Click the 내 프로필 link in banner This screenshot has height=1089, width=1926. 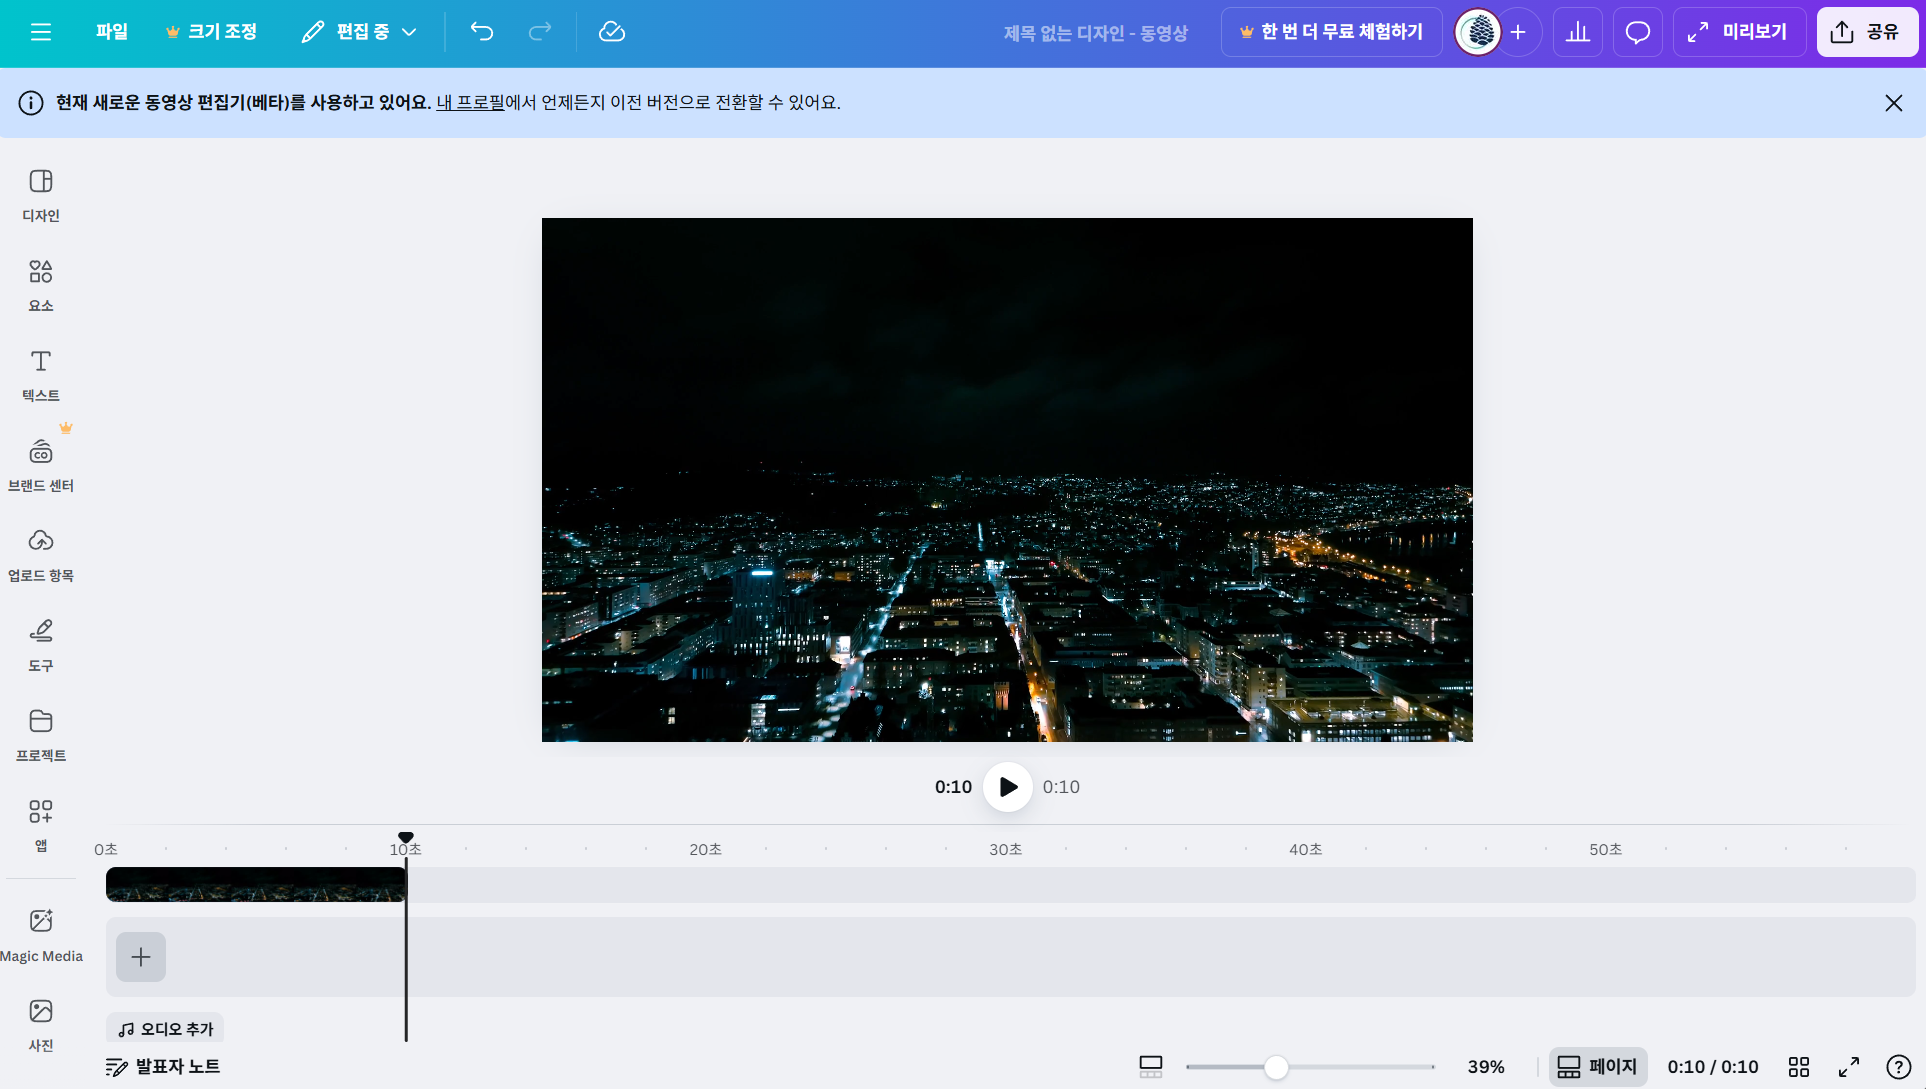pyautogui.click(x=470, y=102)
